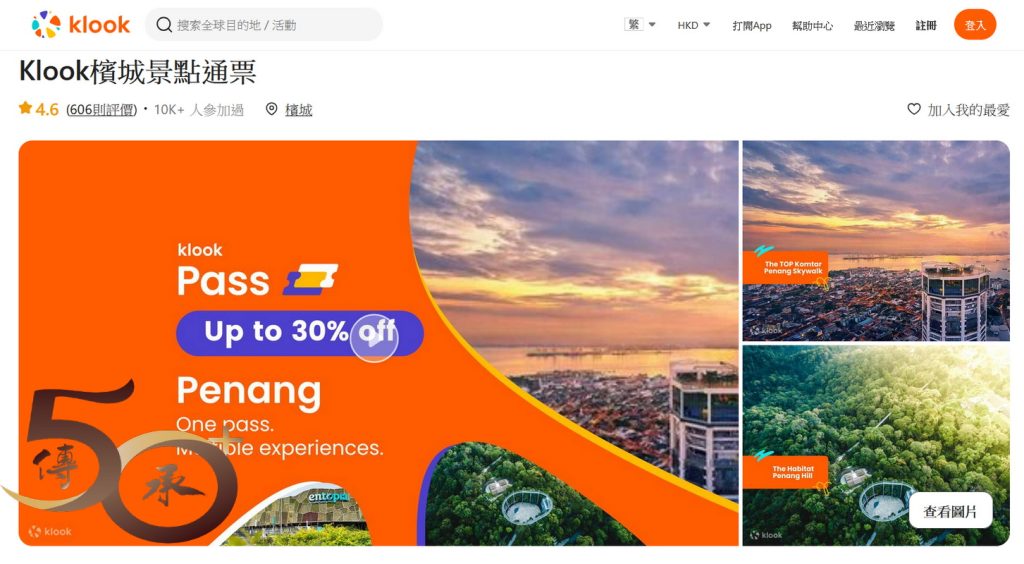Viewport: 1024px width, 564px height.
Task: Open the language dropdown 繁
Action: point(633,25)
